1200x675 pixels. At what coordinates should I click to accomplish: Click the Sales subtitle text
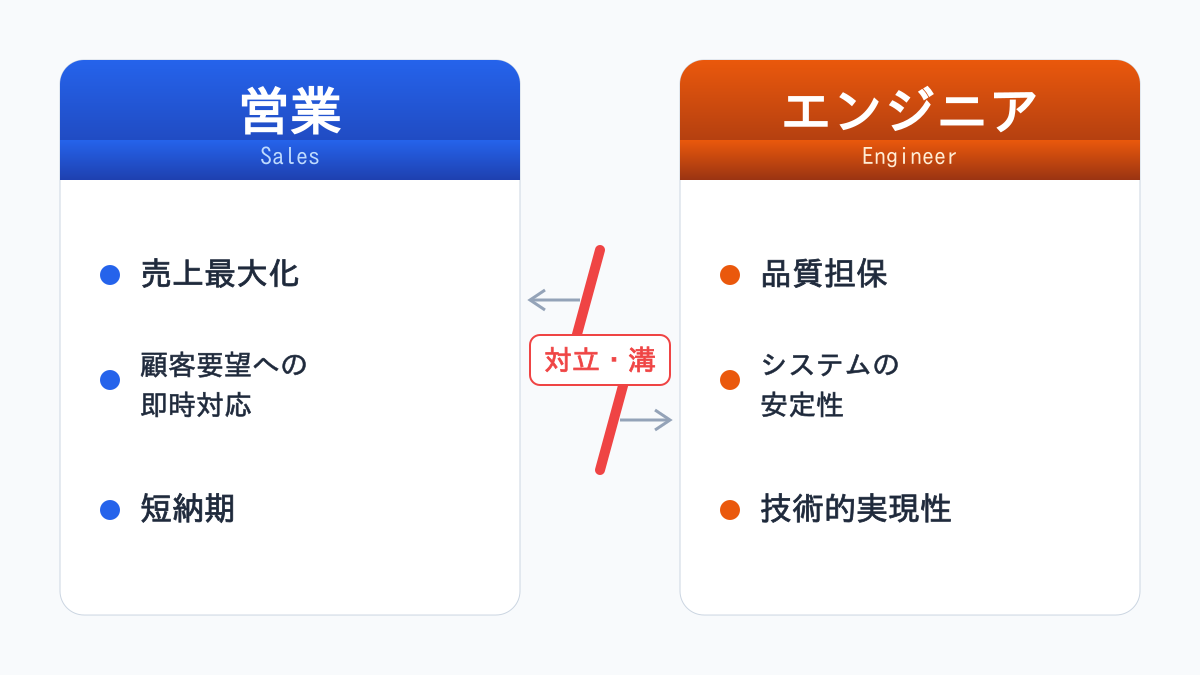click(x=290, y=156)
